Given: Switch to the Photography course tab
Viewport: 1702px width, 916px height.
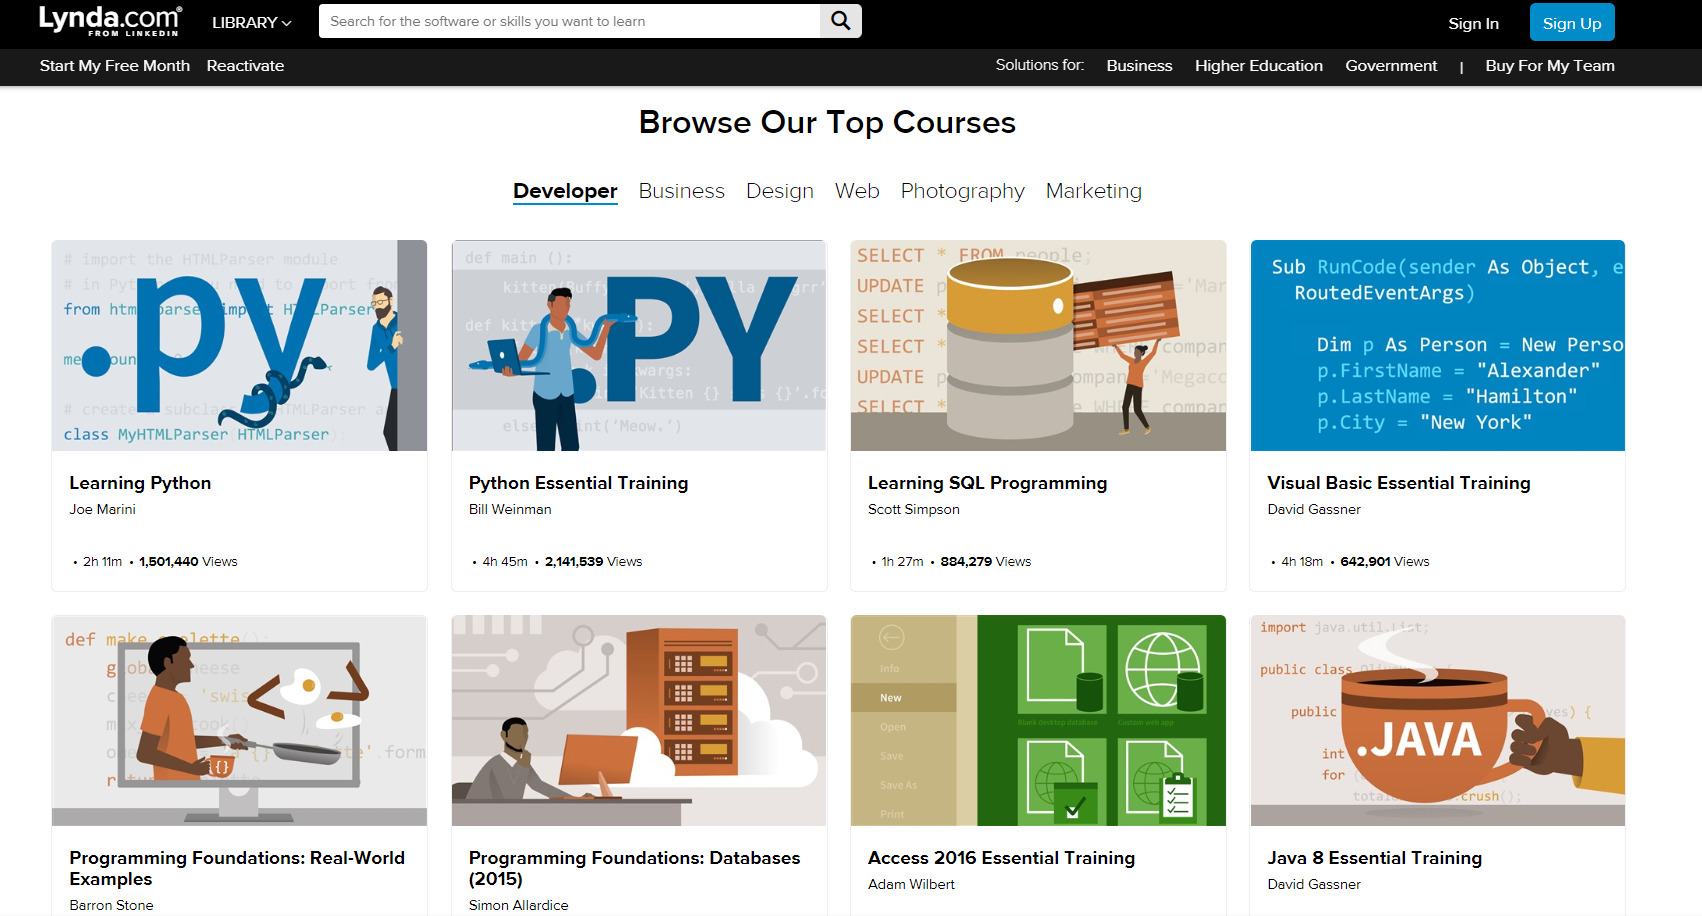Looking at the screenshot, I should [x=962, y=191].
